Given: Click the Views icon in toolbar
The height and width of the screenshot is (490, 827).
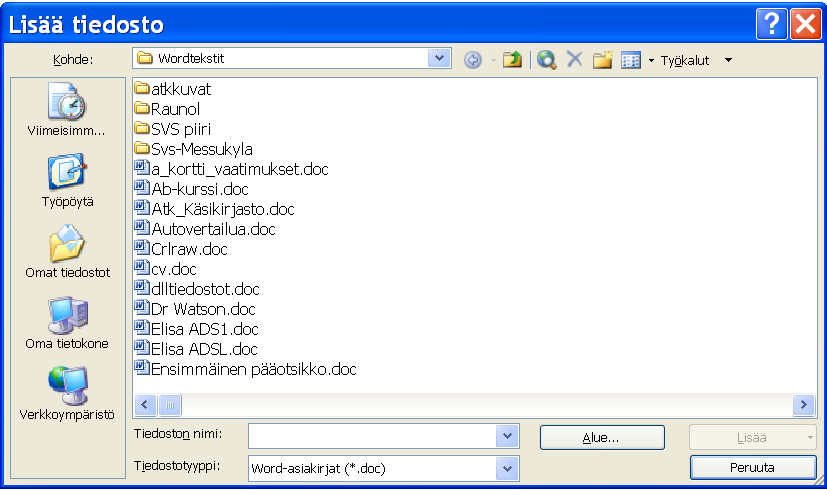Looking at the screenshot, I should tap(631, 60).
